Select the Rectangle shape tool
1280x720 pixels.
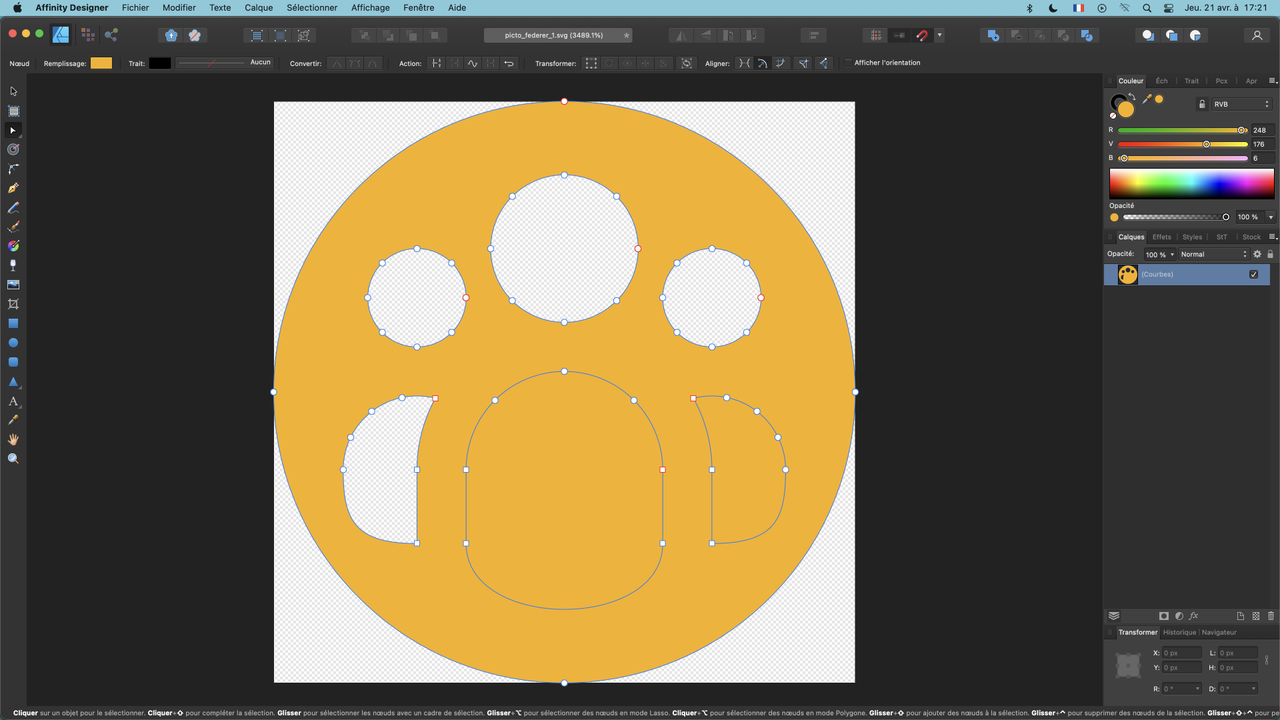(13, 323)
